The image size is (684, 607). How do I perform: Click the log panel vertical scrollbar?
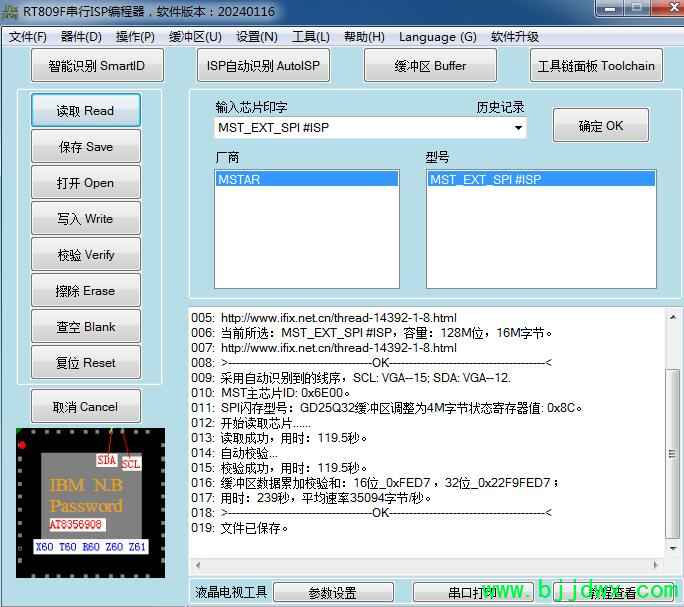pos(673,420)
